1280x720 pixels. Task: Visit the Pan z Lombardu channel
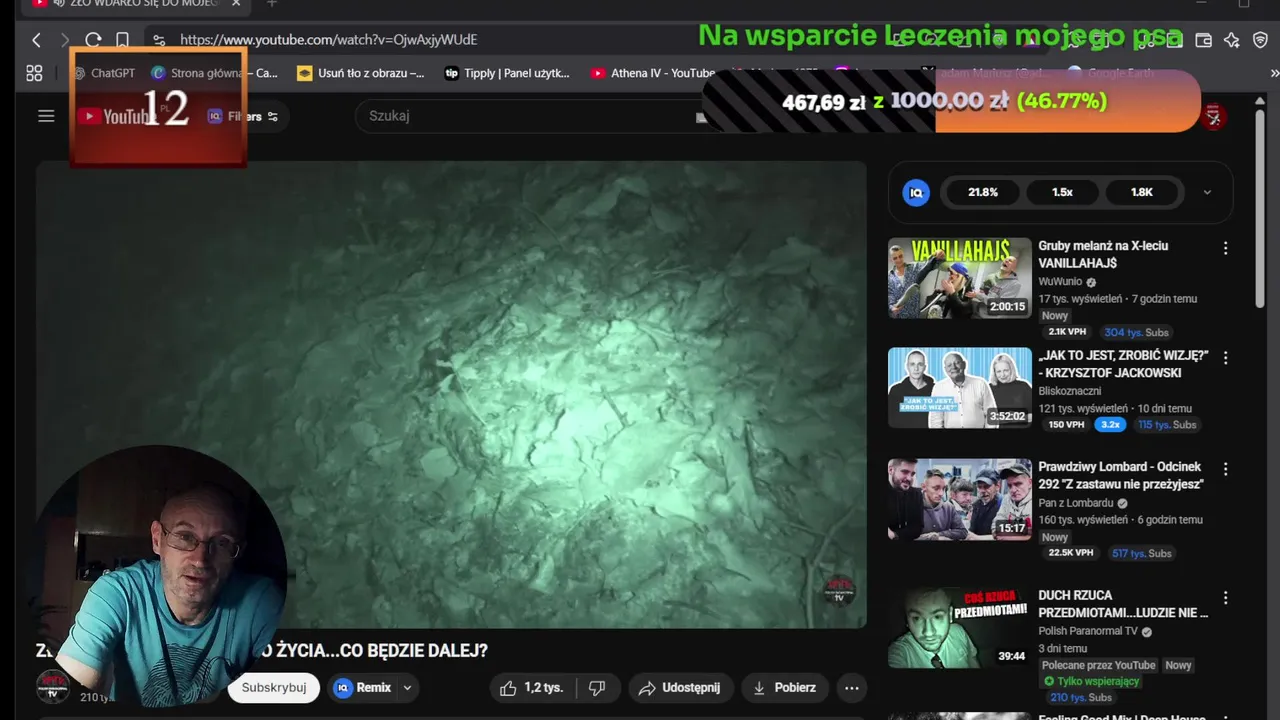coord(1076,503)
